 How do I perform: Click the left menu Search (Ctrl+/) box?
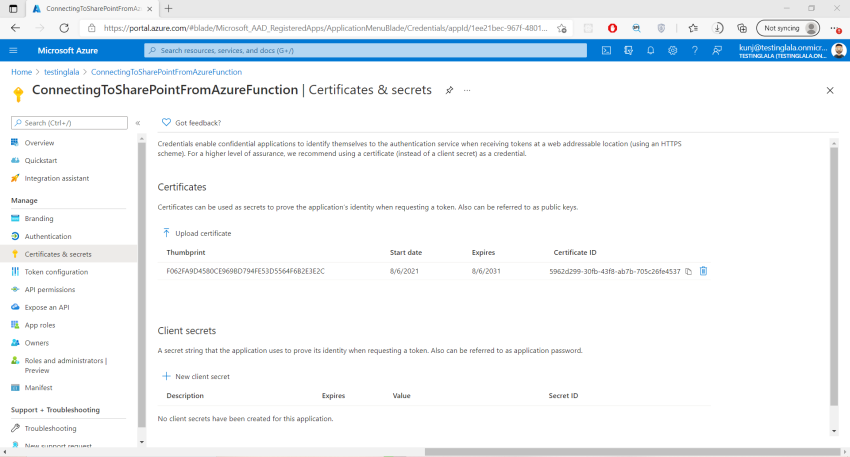point(69,123)
